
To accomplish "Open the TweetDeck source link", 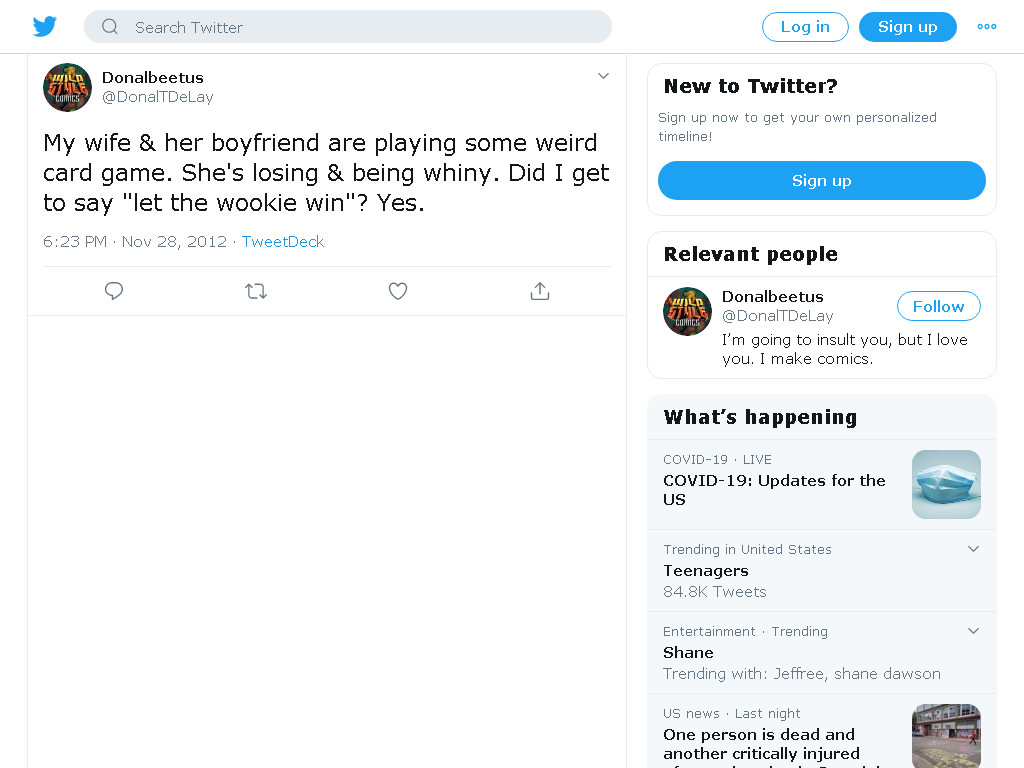I will 283,242.
